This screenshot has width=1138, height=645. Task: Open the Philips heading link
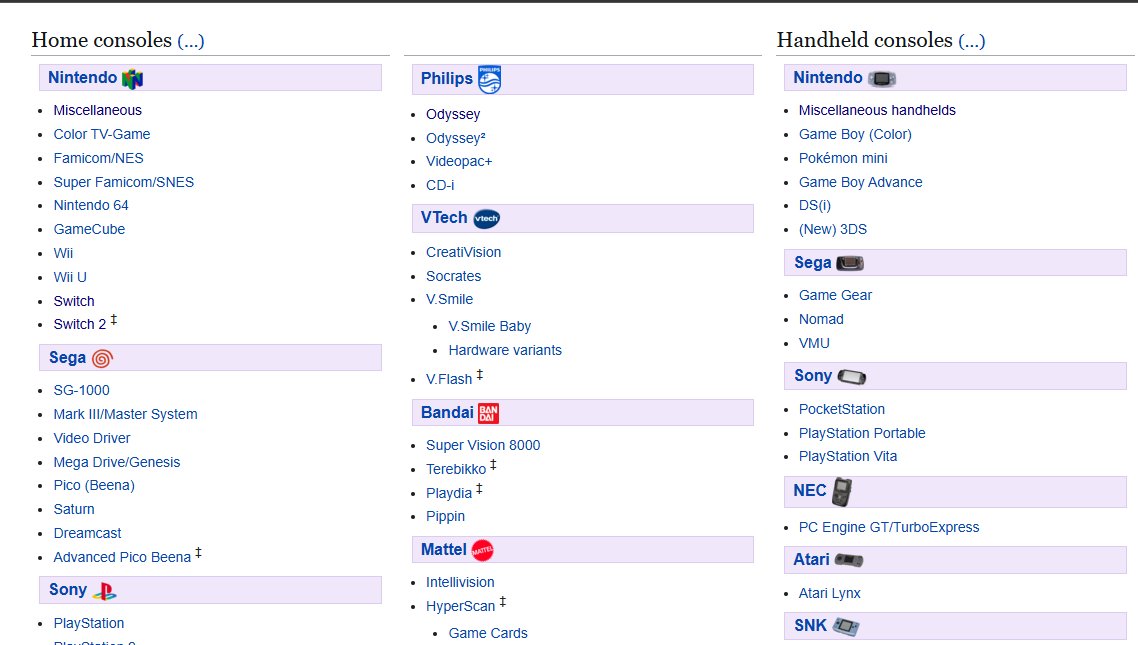pyautogui.click(x=446, y=78)
